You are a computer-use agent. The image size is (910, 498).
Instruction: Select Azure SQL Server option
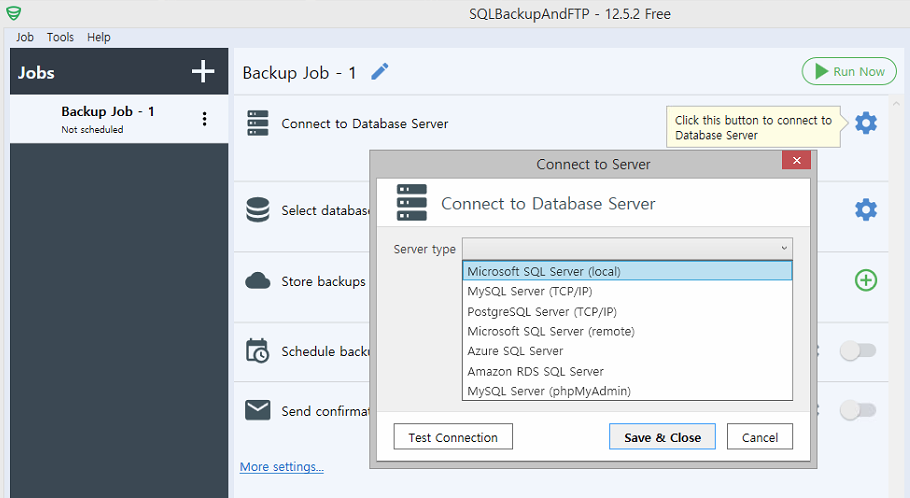click(x=627, y=351)
